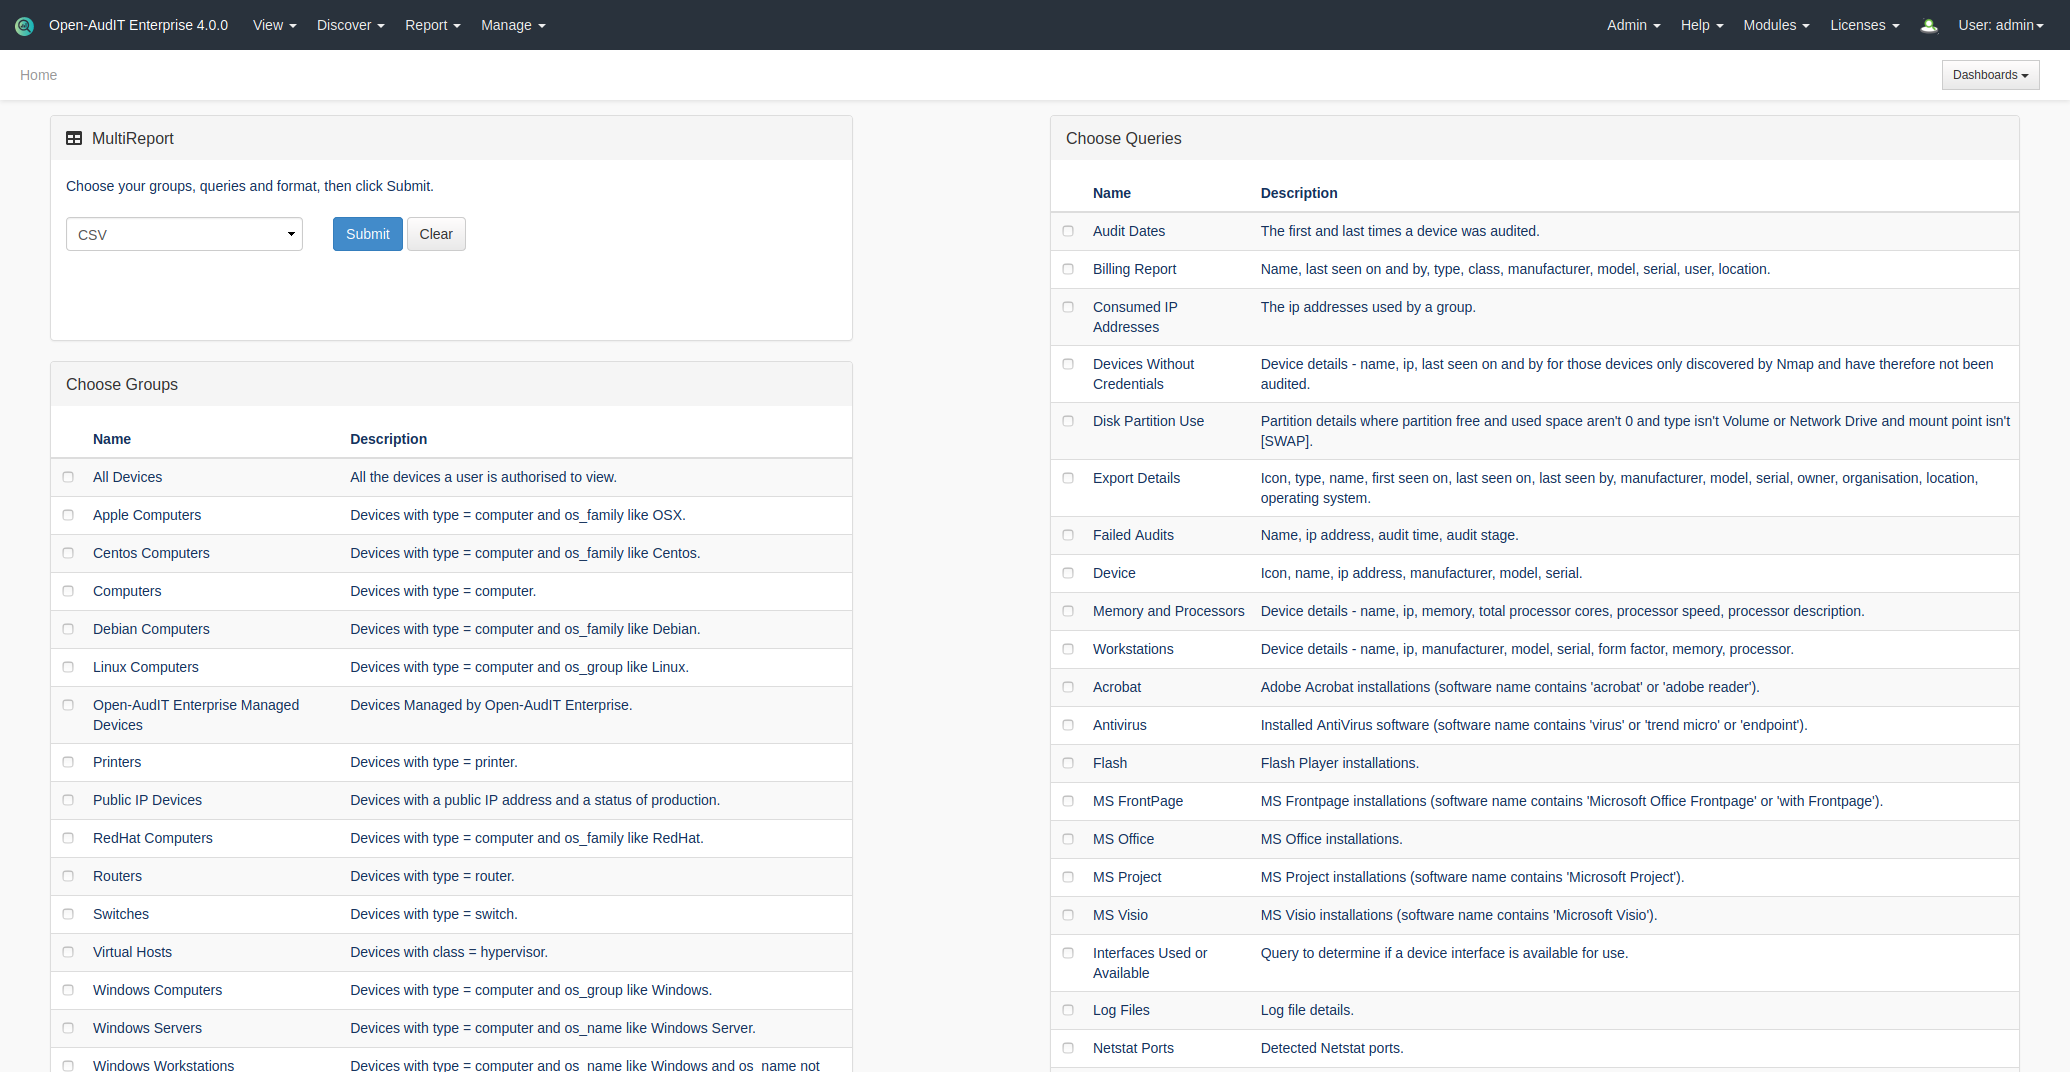Click the MultiReport table icon
Viewport: 2070px width, 1072px height.
click(x=74, y=139)
